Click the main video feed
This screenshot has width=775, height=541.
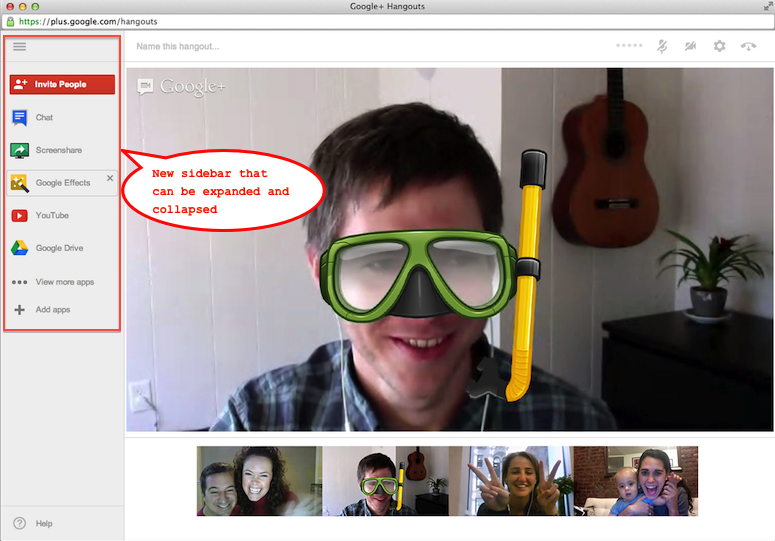(x=450, y=250)
